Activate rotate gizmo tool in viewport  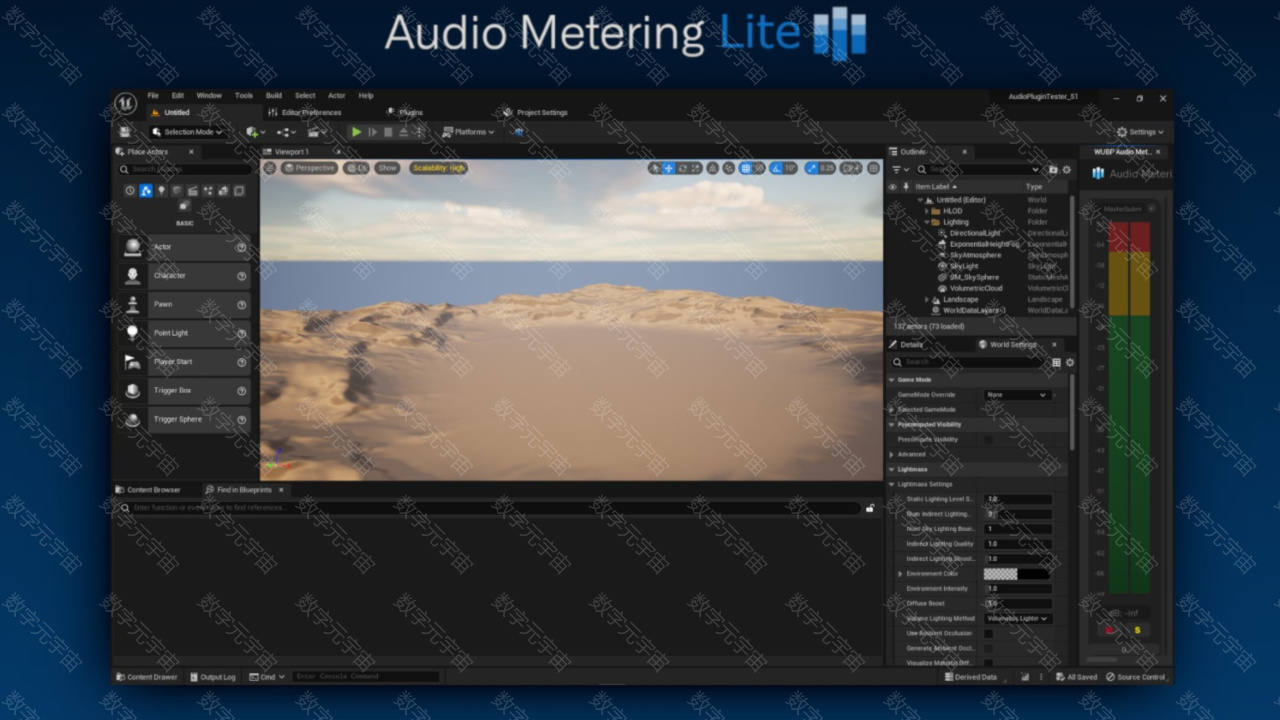[x=682, y=168]
